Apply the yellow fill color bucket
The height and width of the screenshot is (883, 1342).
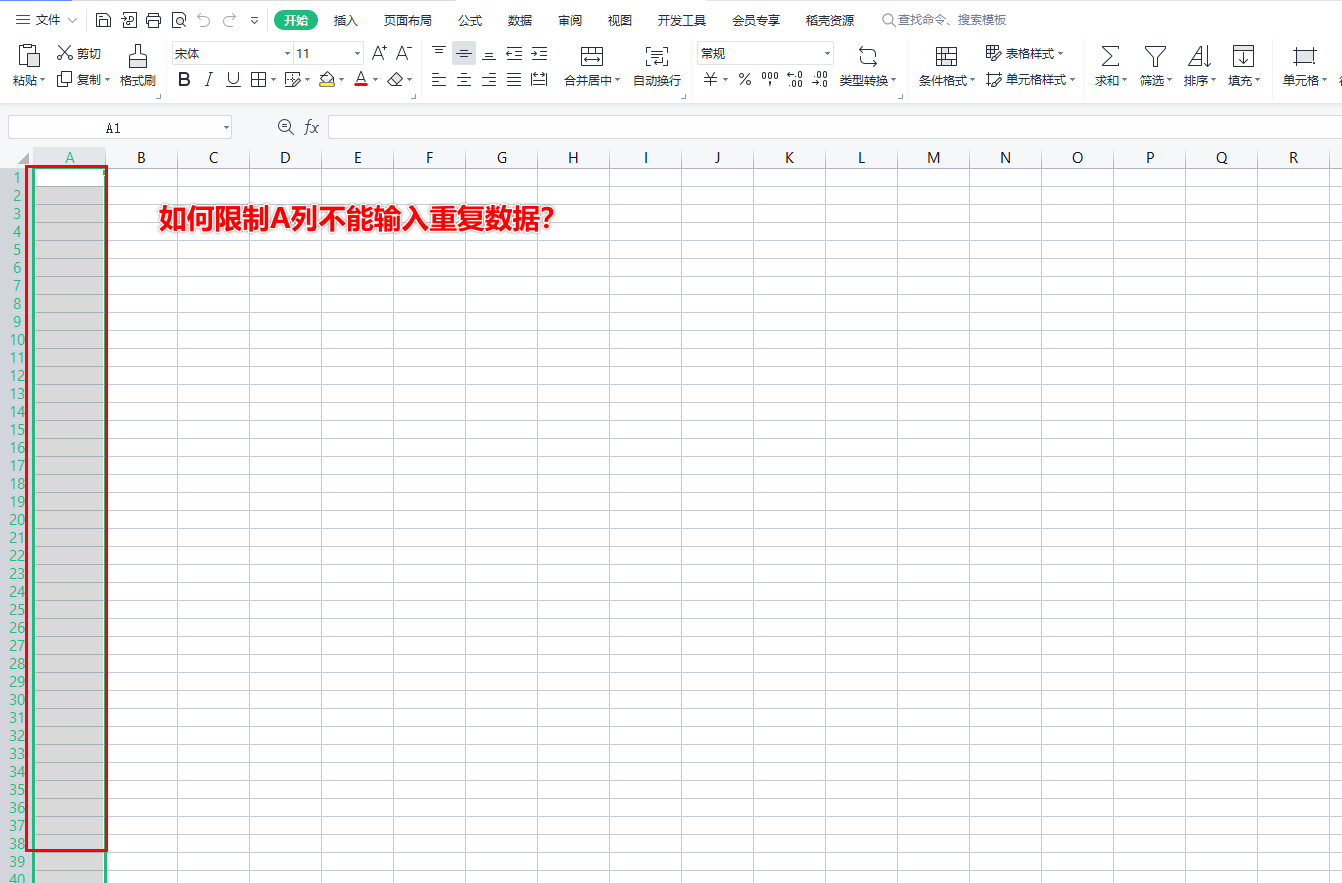pos(327,80)
